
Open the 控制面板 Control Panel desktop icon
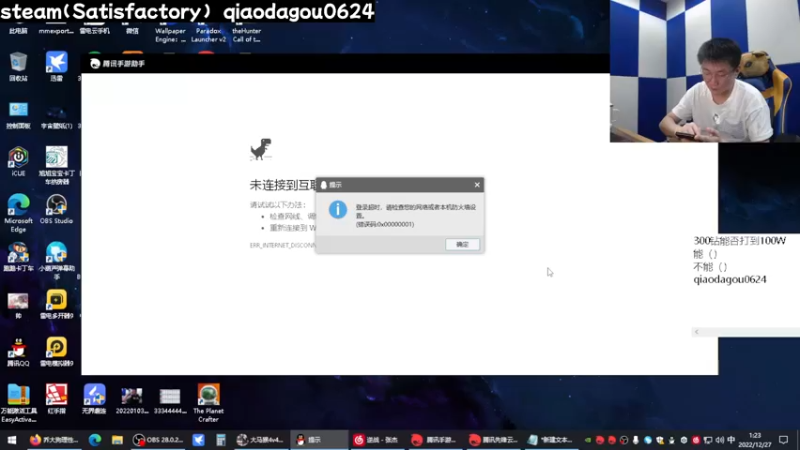point(18,114)
